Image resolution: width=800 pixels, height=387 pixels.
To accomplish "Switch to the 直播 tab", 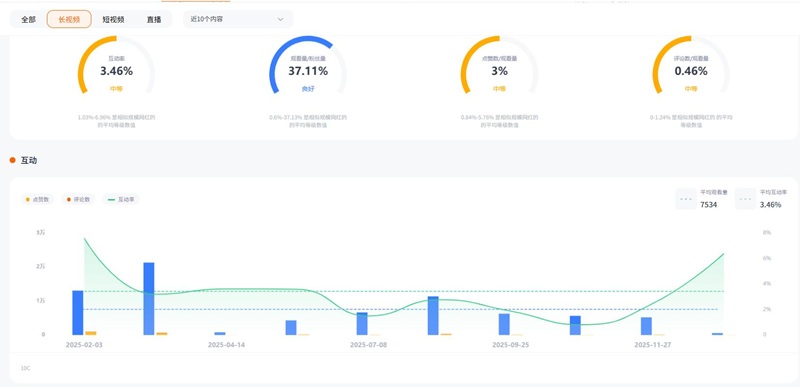I will (x=154, y=19).
